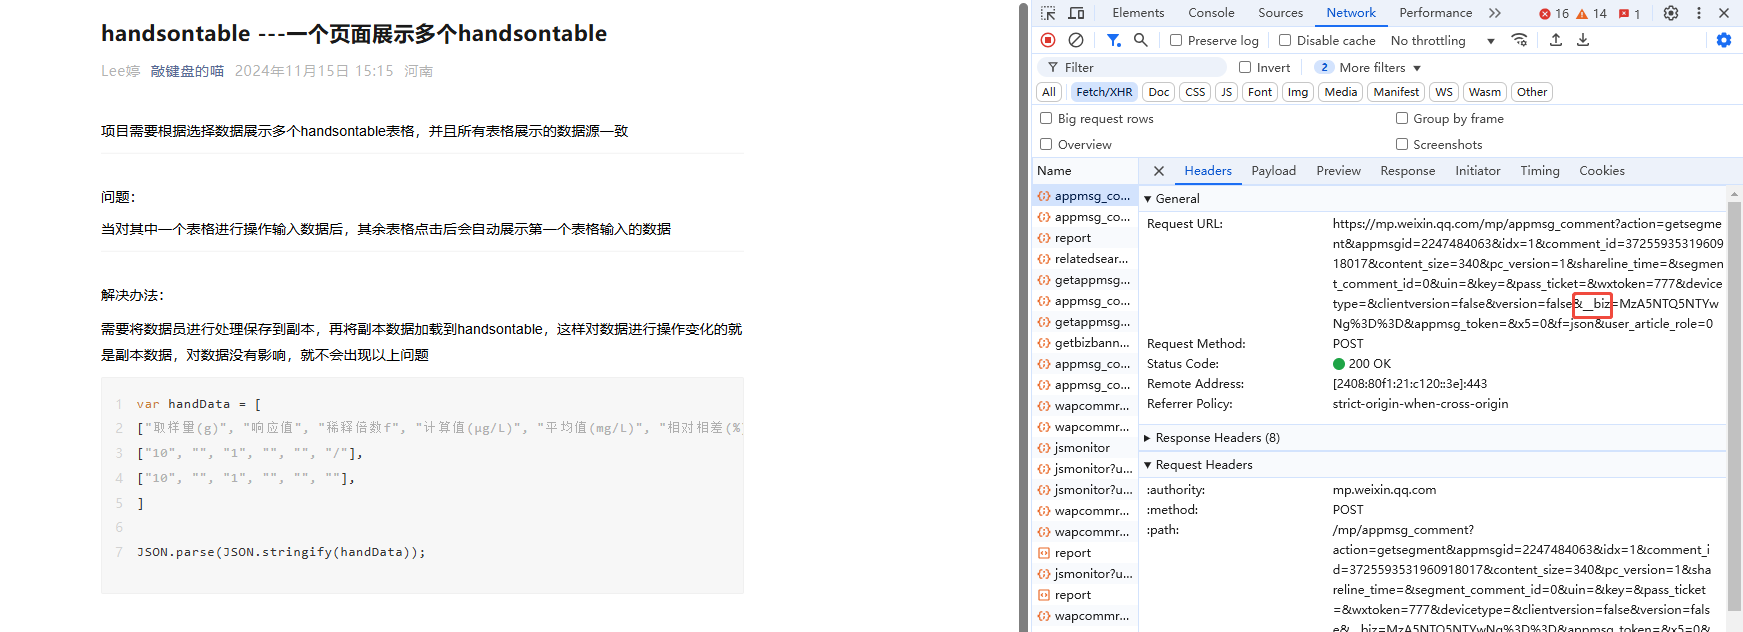Switch to Console panel tab
This screenshot has width=1743, height=632.
click(x=1211, y=13)
